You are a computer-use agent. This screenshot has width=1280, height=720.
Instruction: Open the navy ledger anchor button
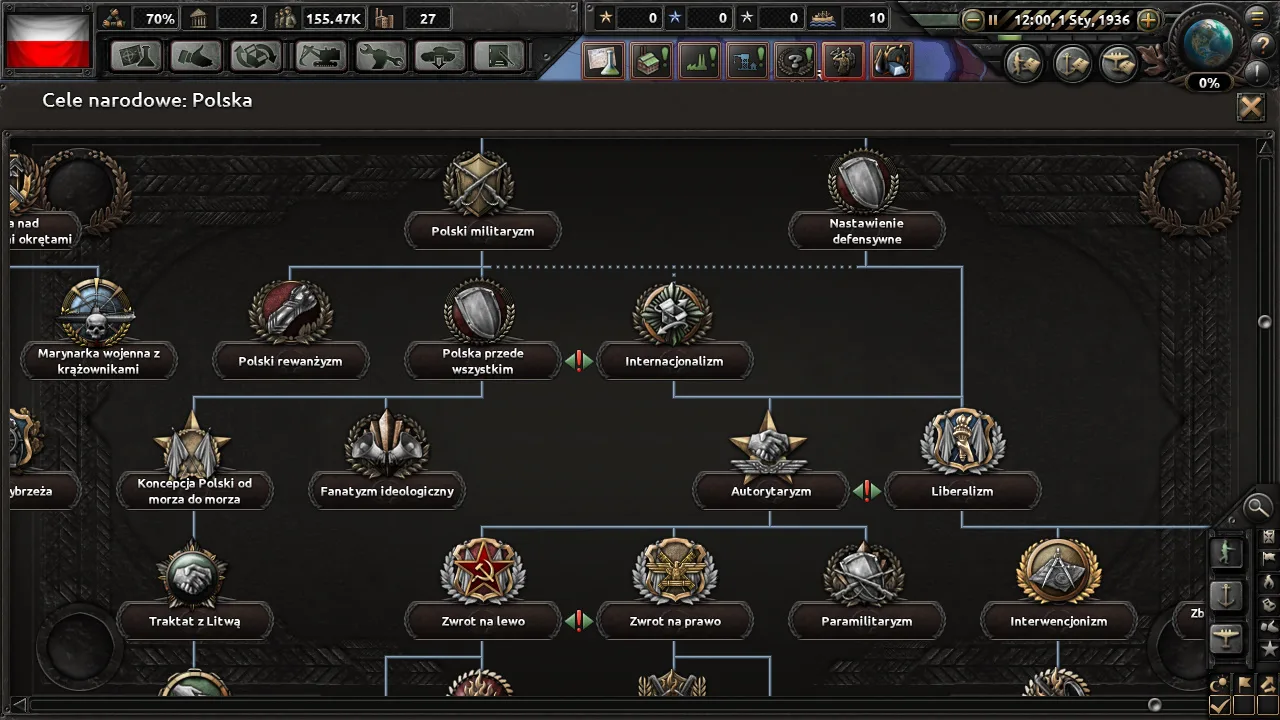(x=1072, y=63)
